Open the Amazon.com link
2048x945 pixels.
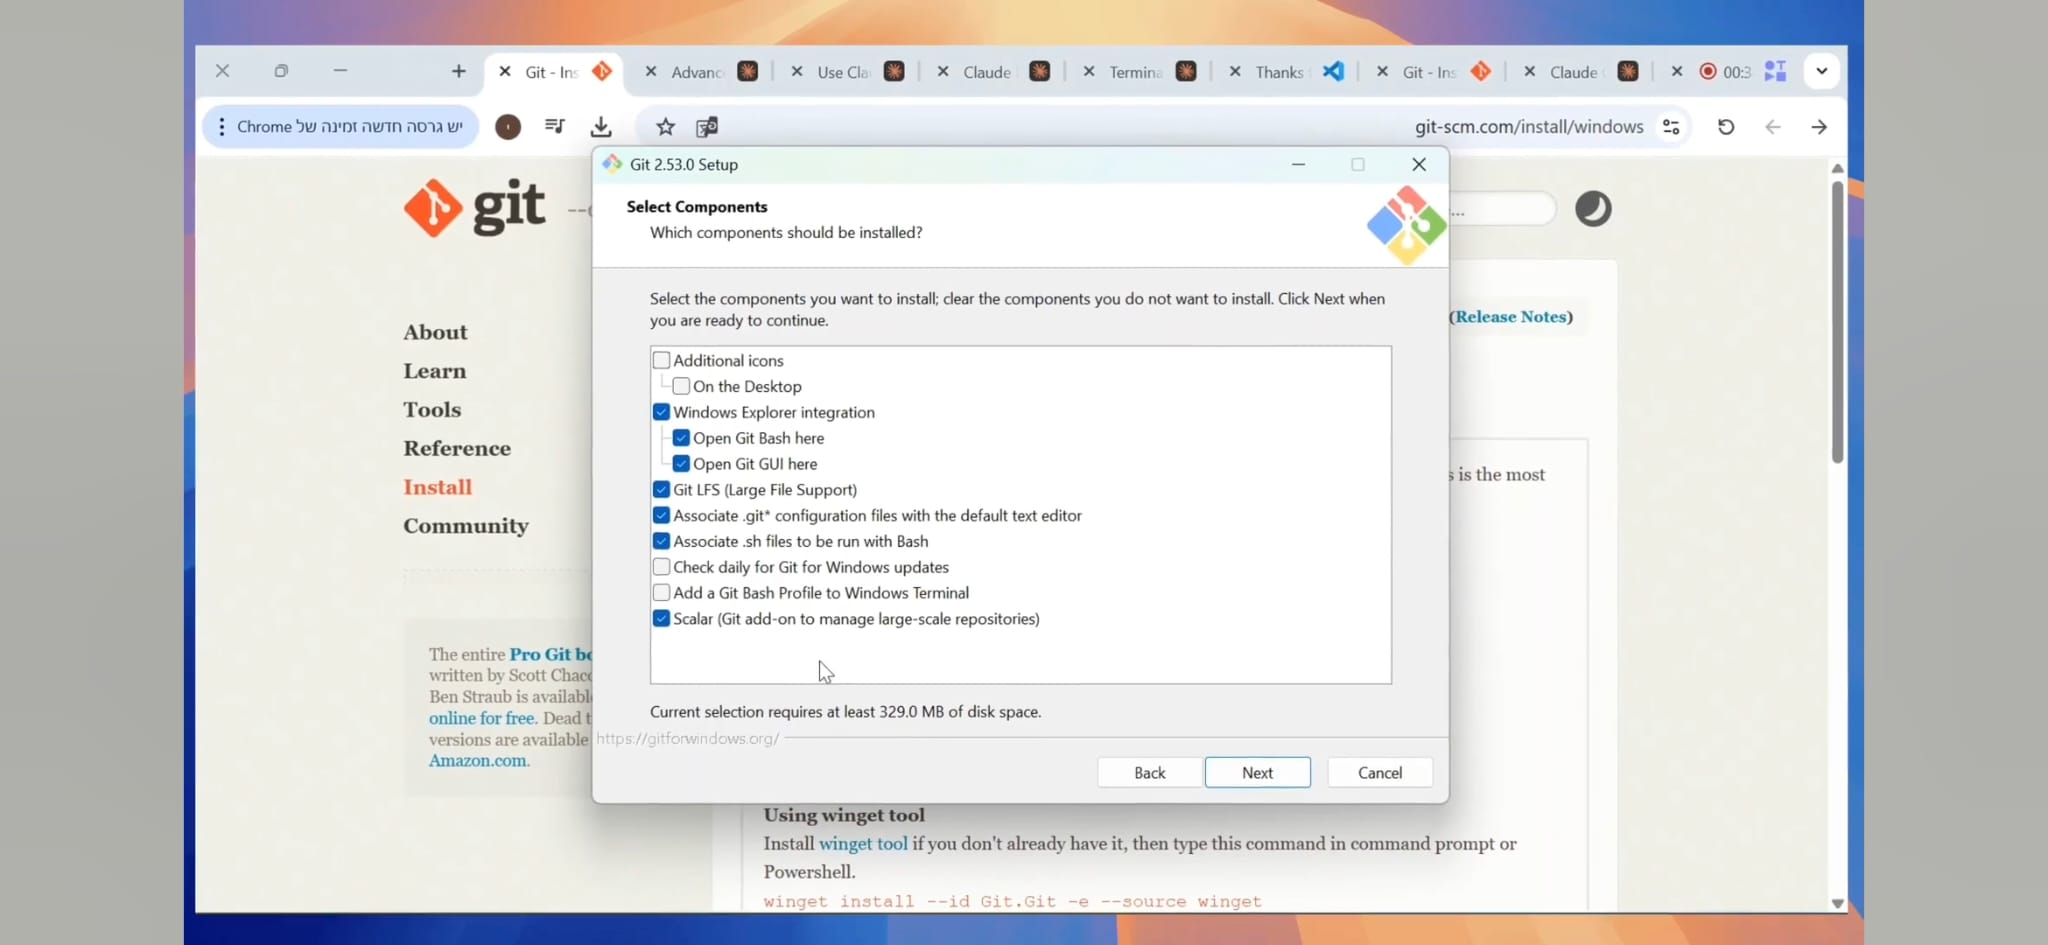coord(478,761)
